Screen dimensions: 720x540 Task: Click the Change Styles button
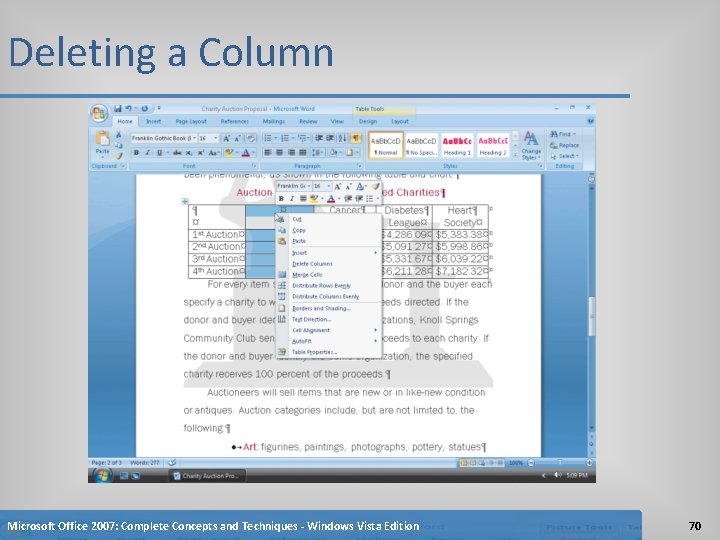click(531, 145)
